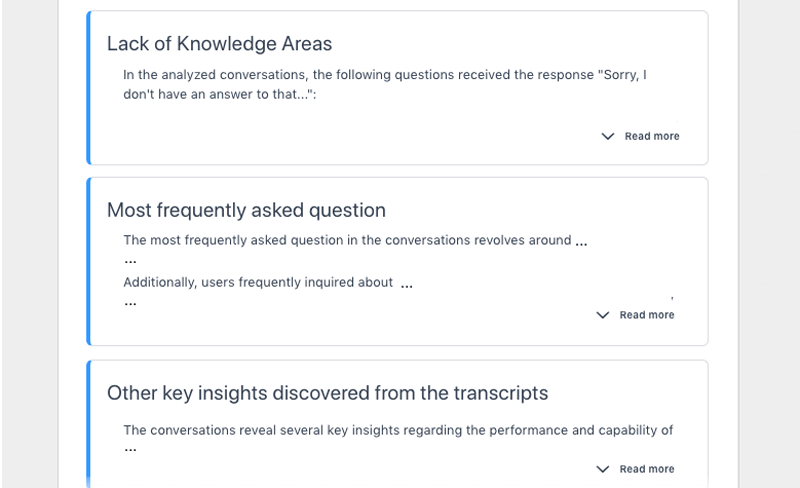This screenshot has width=800, height=488.
Task: Click the ellipsis after "inquired about"
Action: click(x=407, y=285)
